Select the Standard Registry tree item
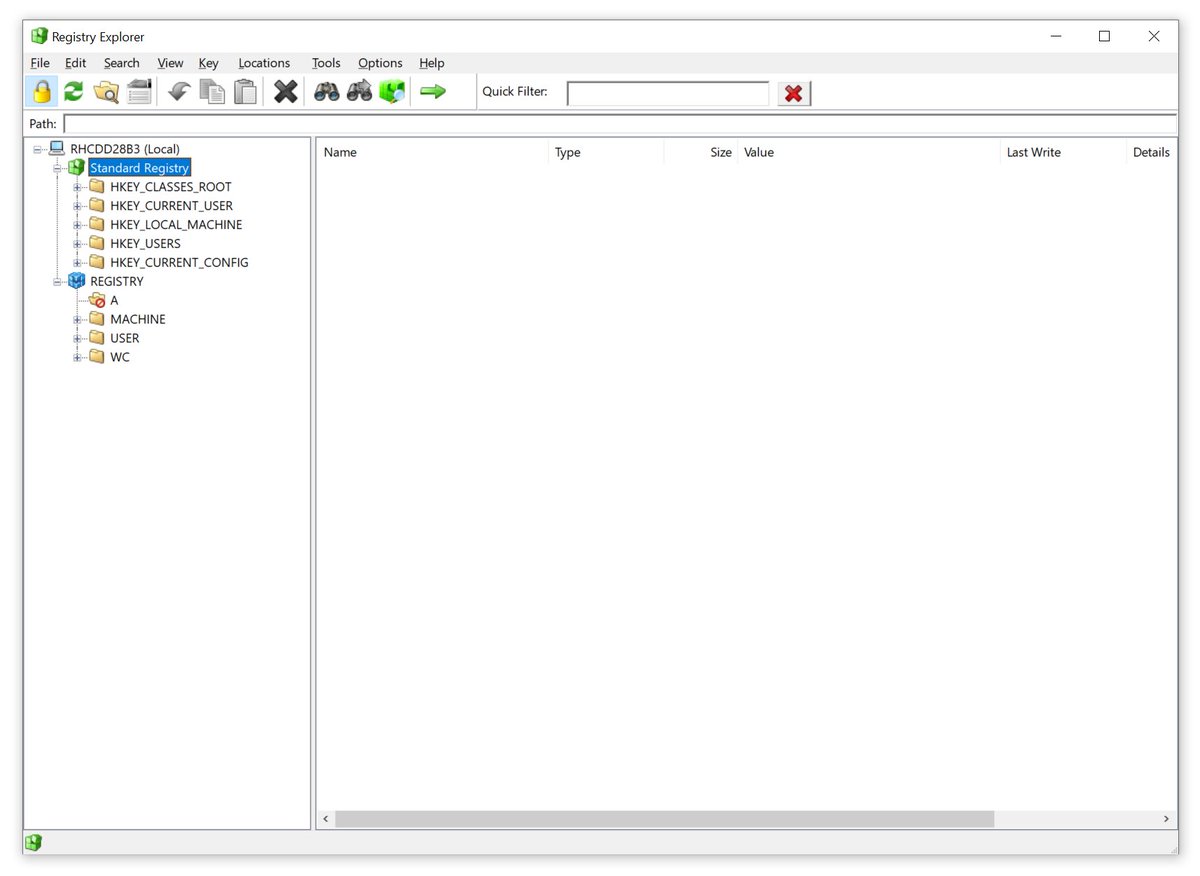The width and height of the screenshot is (1200, 876). click(x=139, y=168)
